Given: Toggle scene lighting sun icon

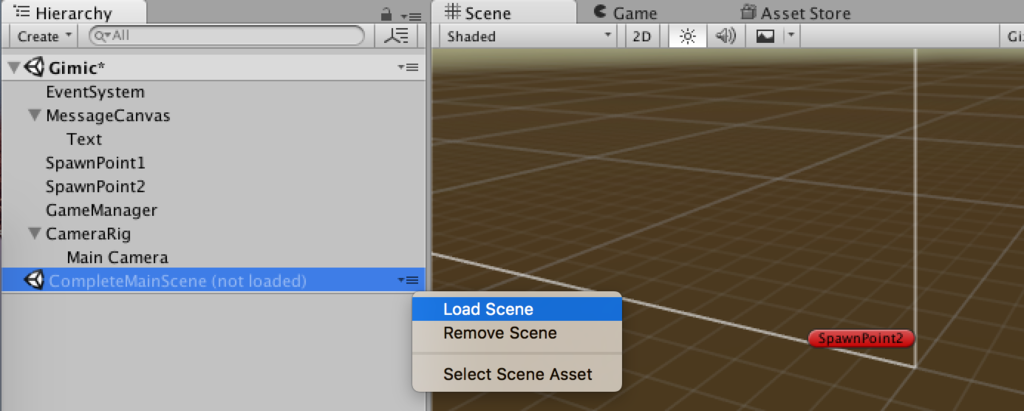Looking at the screenshot, I should click(x=687, y=37).
